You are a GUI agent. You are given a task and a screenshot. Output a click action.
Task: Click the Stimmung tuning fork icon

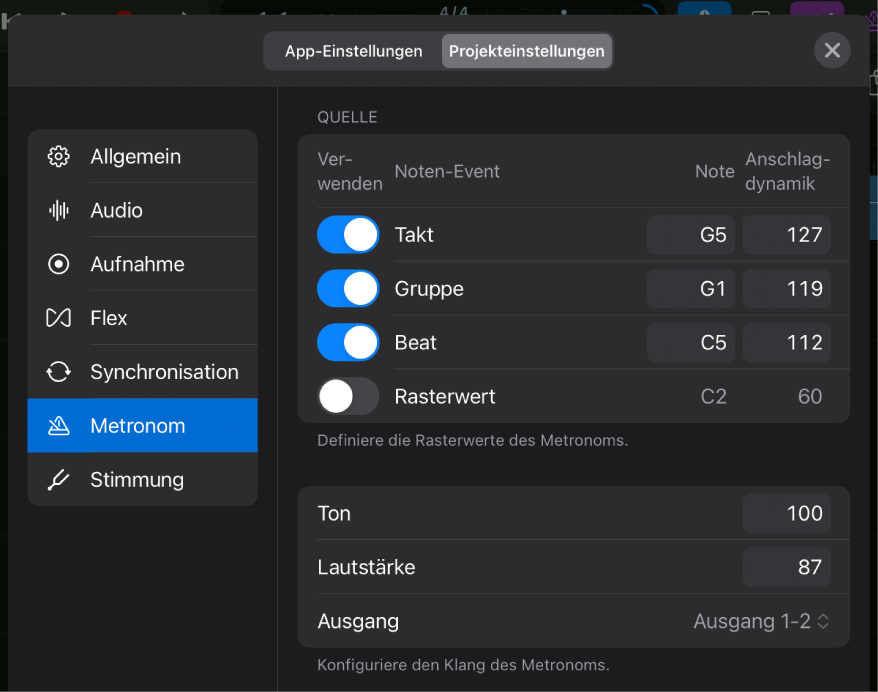pyautogui.click(x=58, y=479)
